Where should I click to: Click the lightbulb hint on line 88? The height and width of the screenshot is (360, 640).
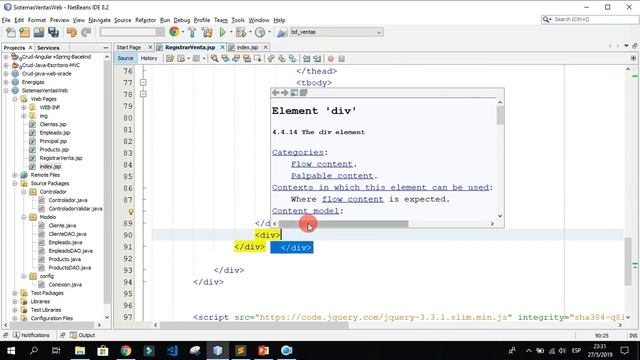click(131, 211)
